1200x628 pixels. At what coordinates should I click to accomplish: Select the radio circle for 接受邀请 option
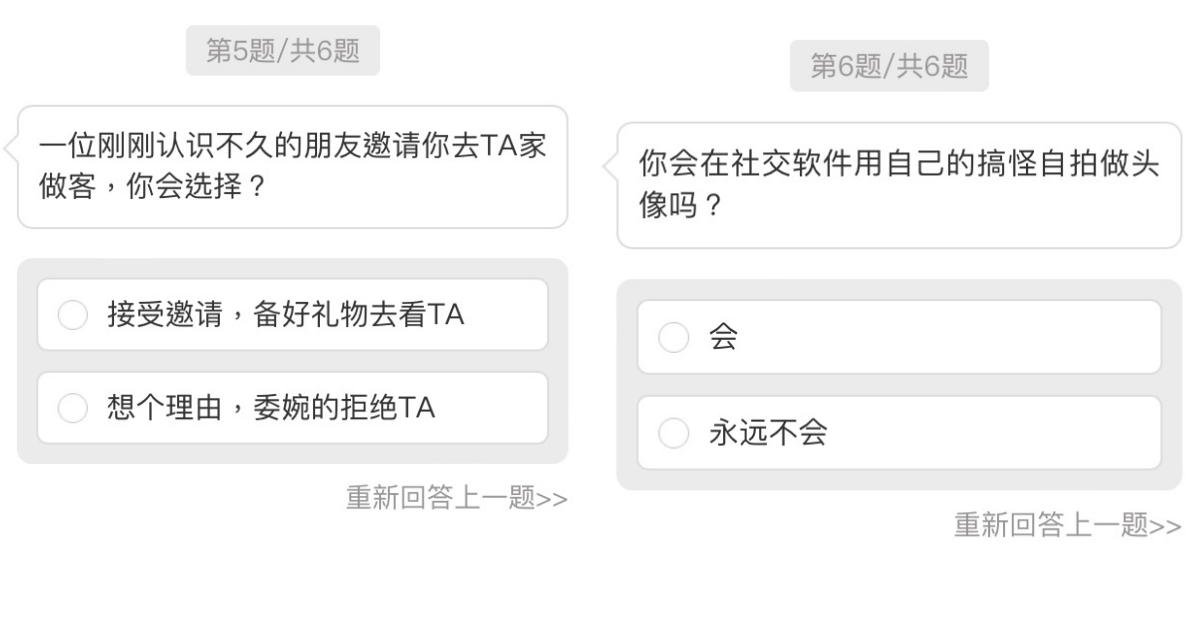pyautogui.click(x=73, y=316)
